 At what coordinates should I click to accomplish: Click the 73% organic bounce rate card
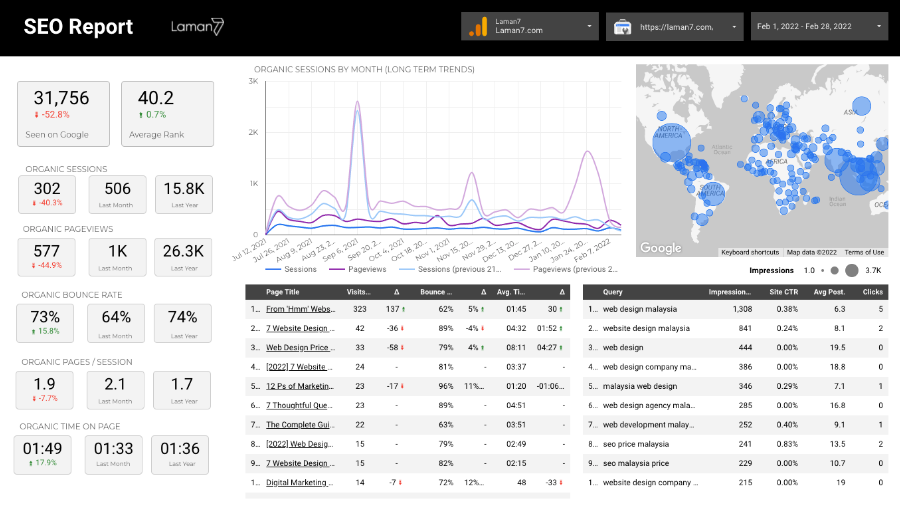[45, 323]
